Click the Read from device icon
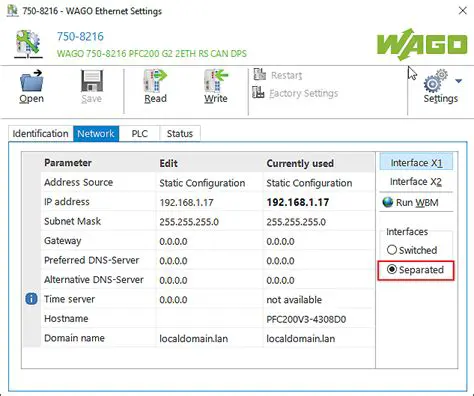Screen dimensions: 474x396 pos(155,80)
